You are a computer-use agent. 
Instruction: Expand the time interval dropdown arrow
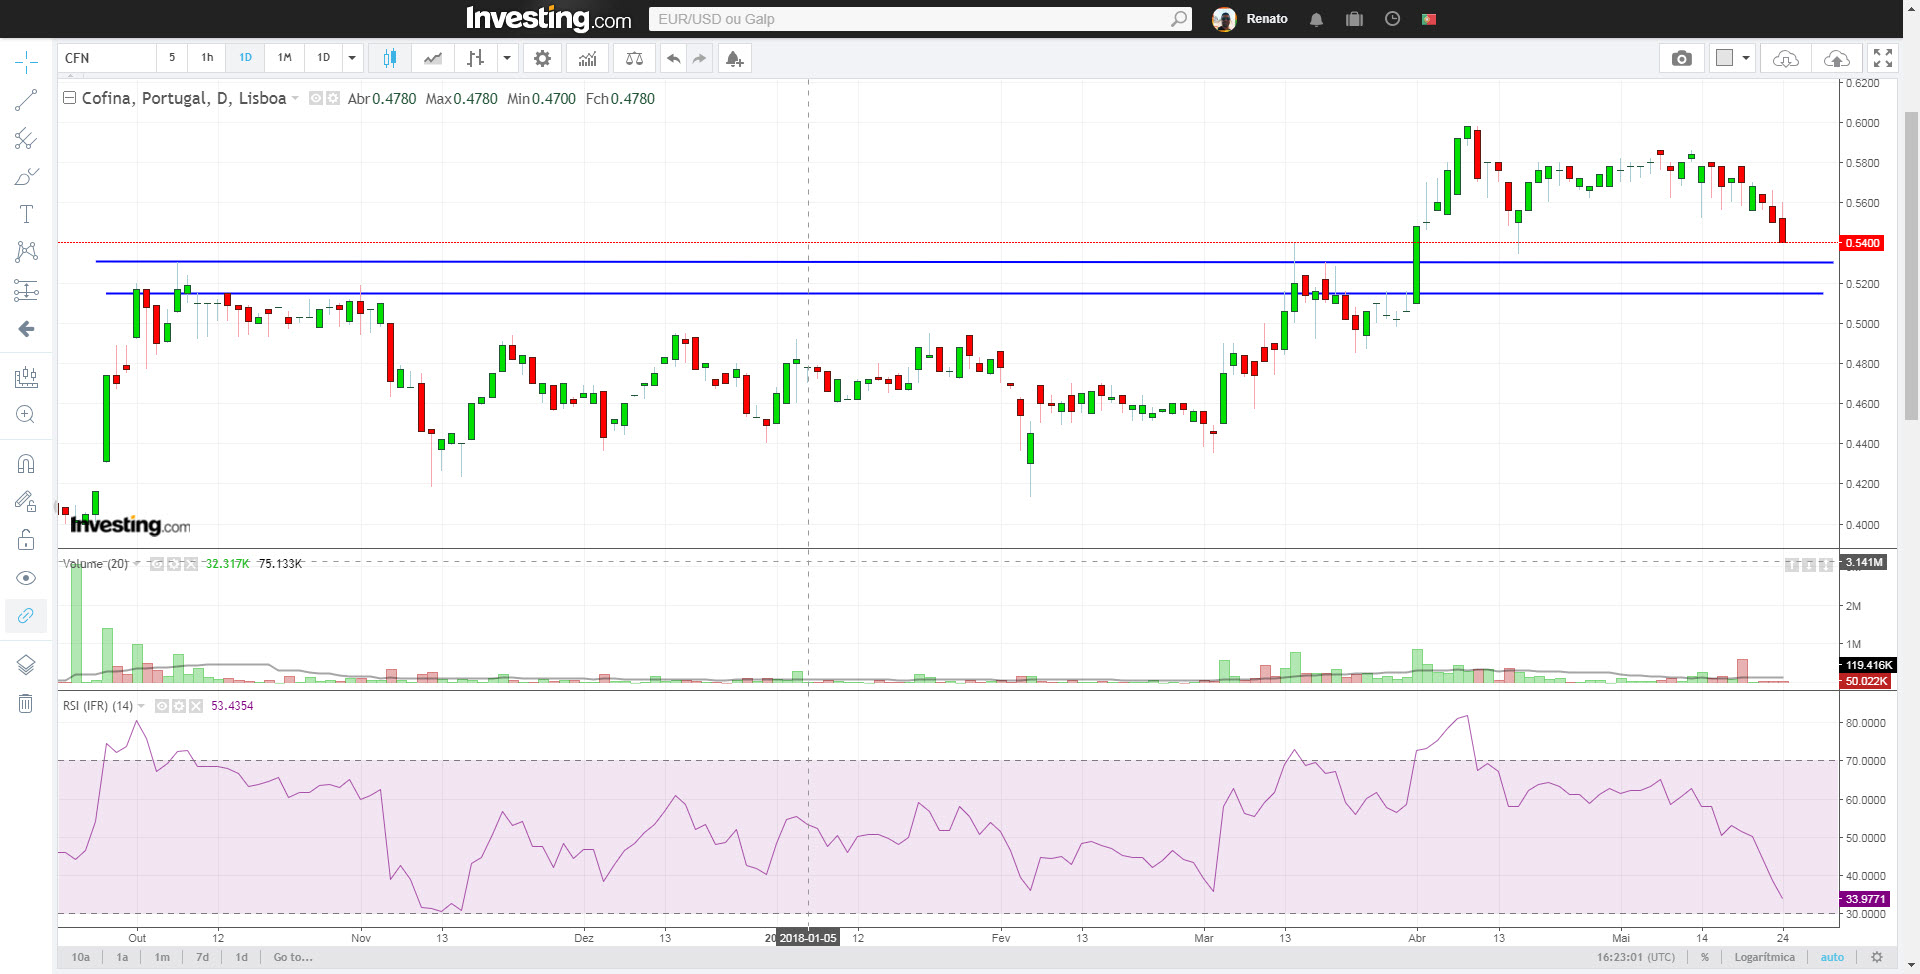tap(352, 58)
